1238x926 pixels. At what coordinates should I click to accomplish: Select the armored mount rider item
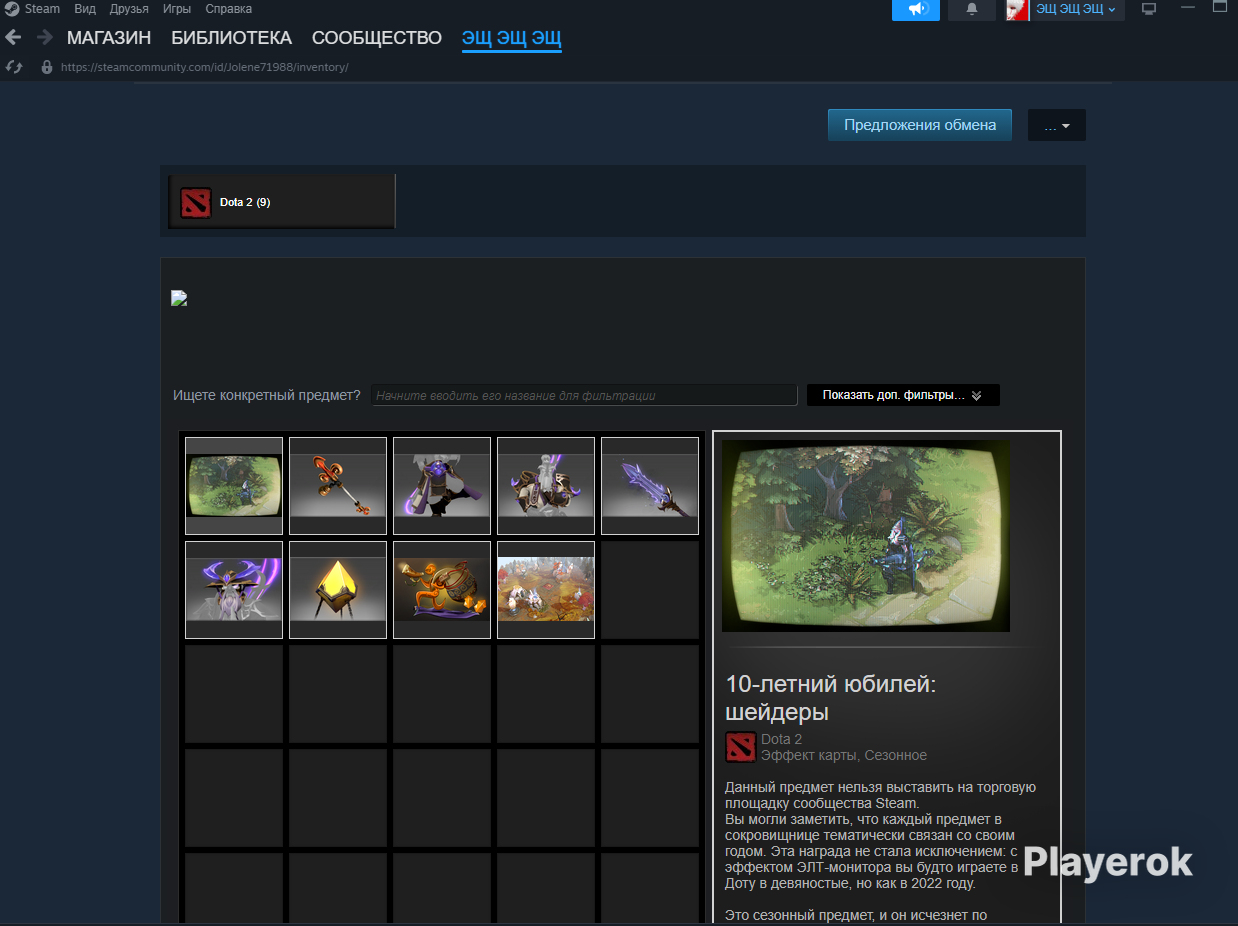546,486
